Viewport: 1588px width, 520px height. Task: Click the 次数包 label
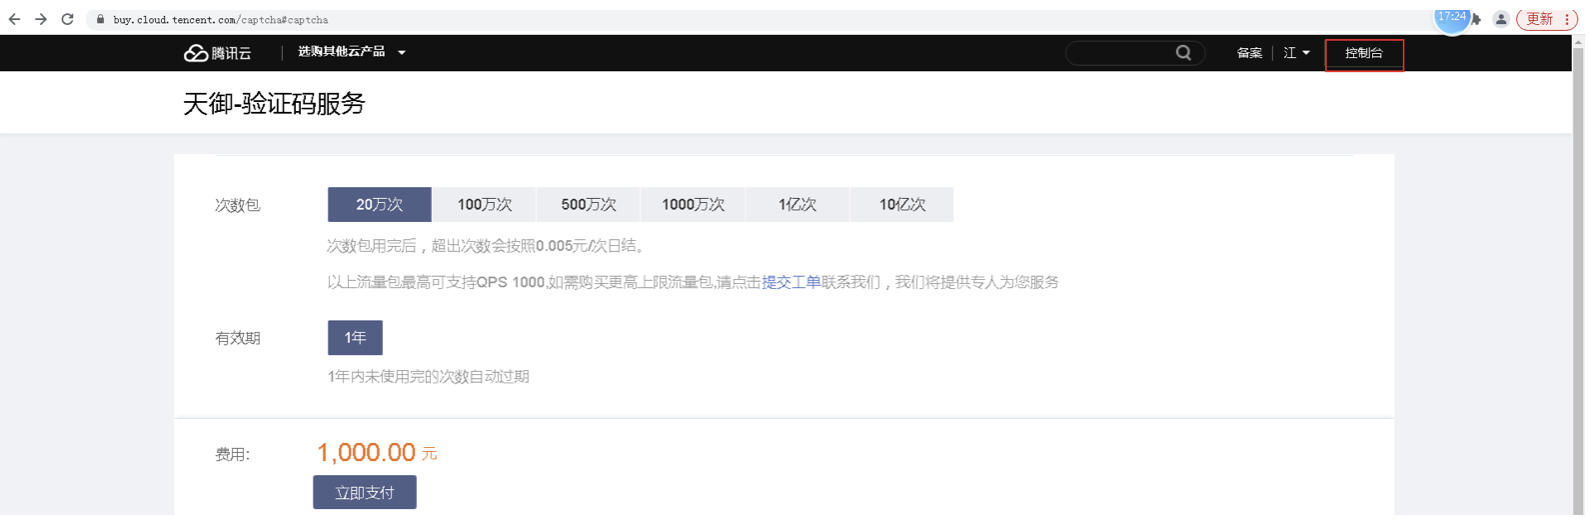238,205
